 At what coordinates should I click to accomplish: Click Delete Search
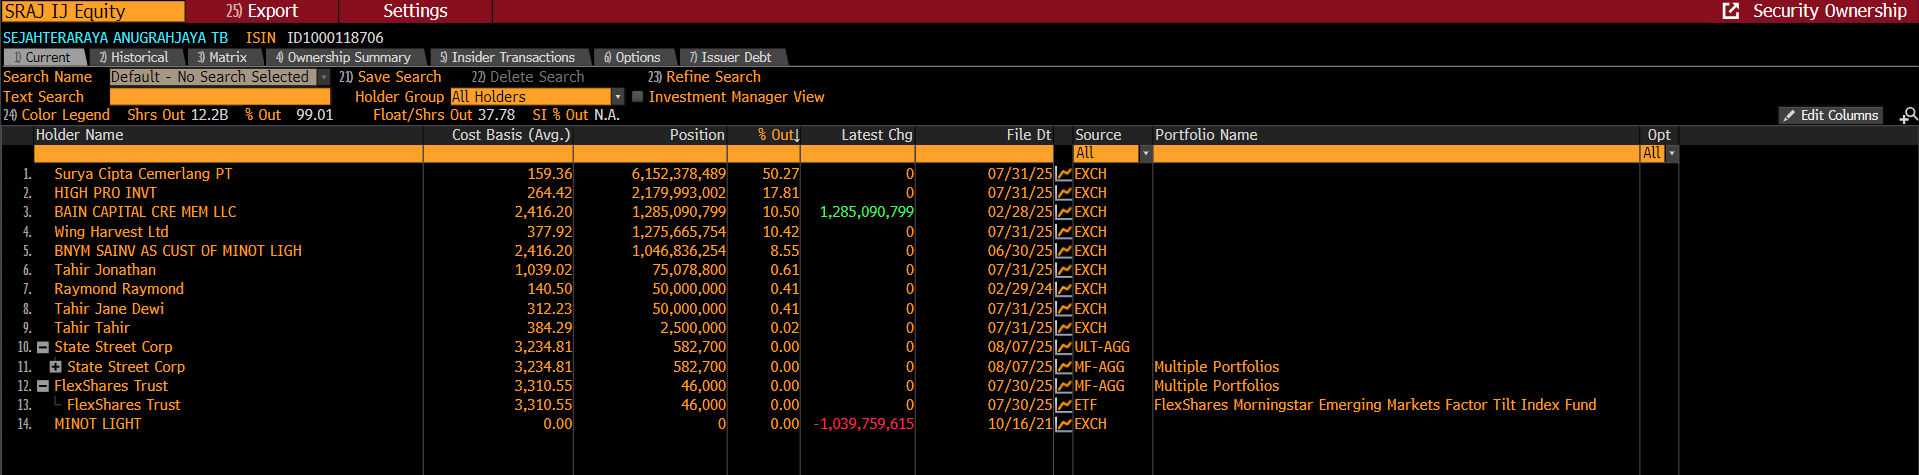click(x=528, y=77)
